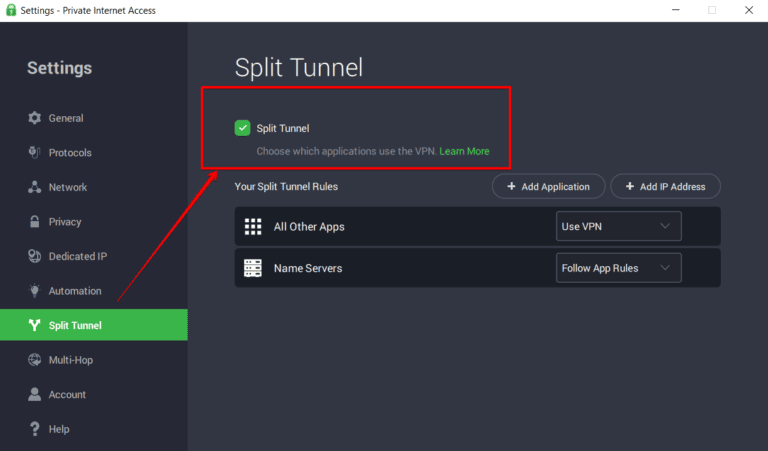The image size is (768, 451).
Task: Click the Network nodes icon
Action: pyautogui.click(x=34, y=187)
